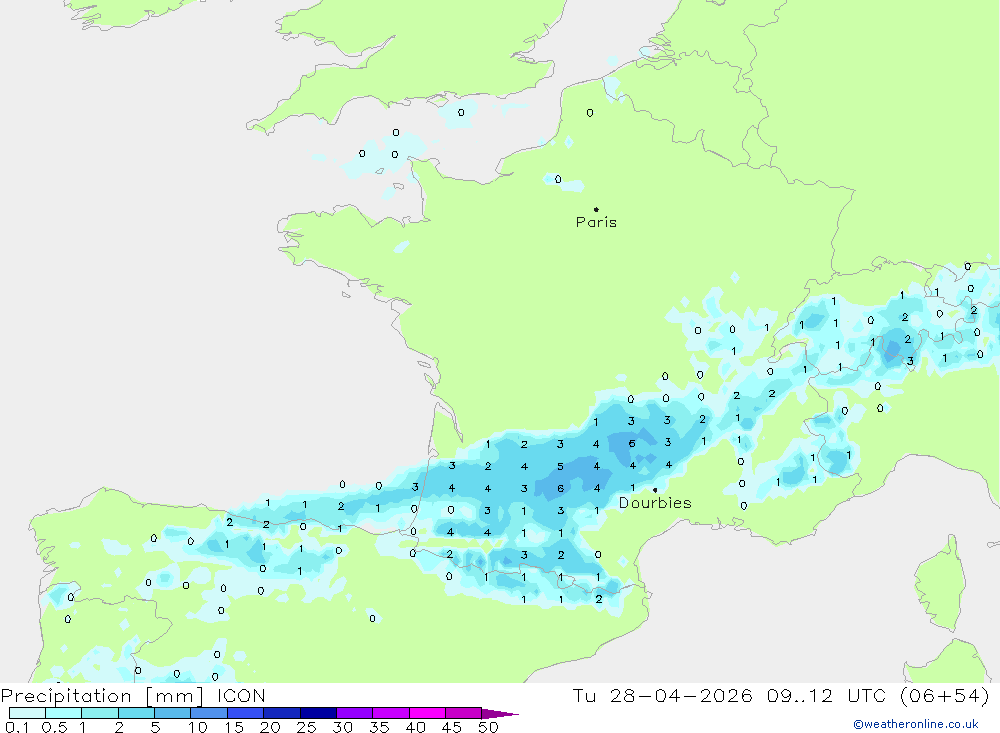1000x733 pixels.
Task: Select the Dourbies location dot marker
Action: tap(655, 490)
